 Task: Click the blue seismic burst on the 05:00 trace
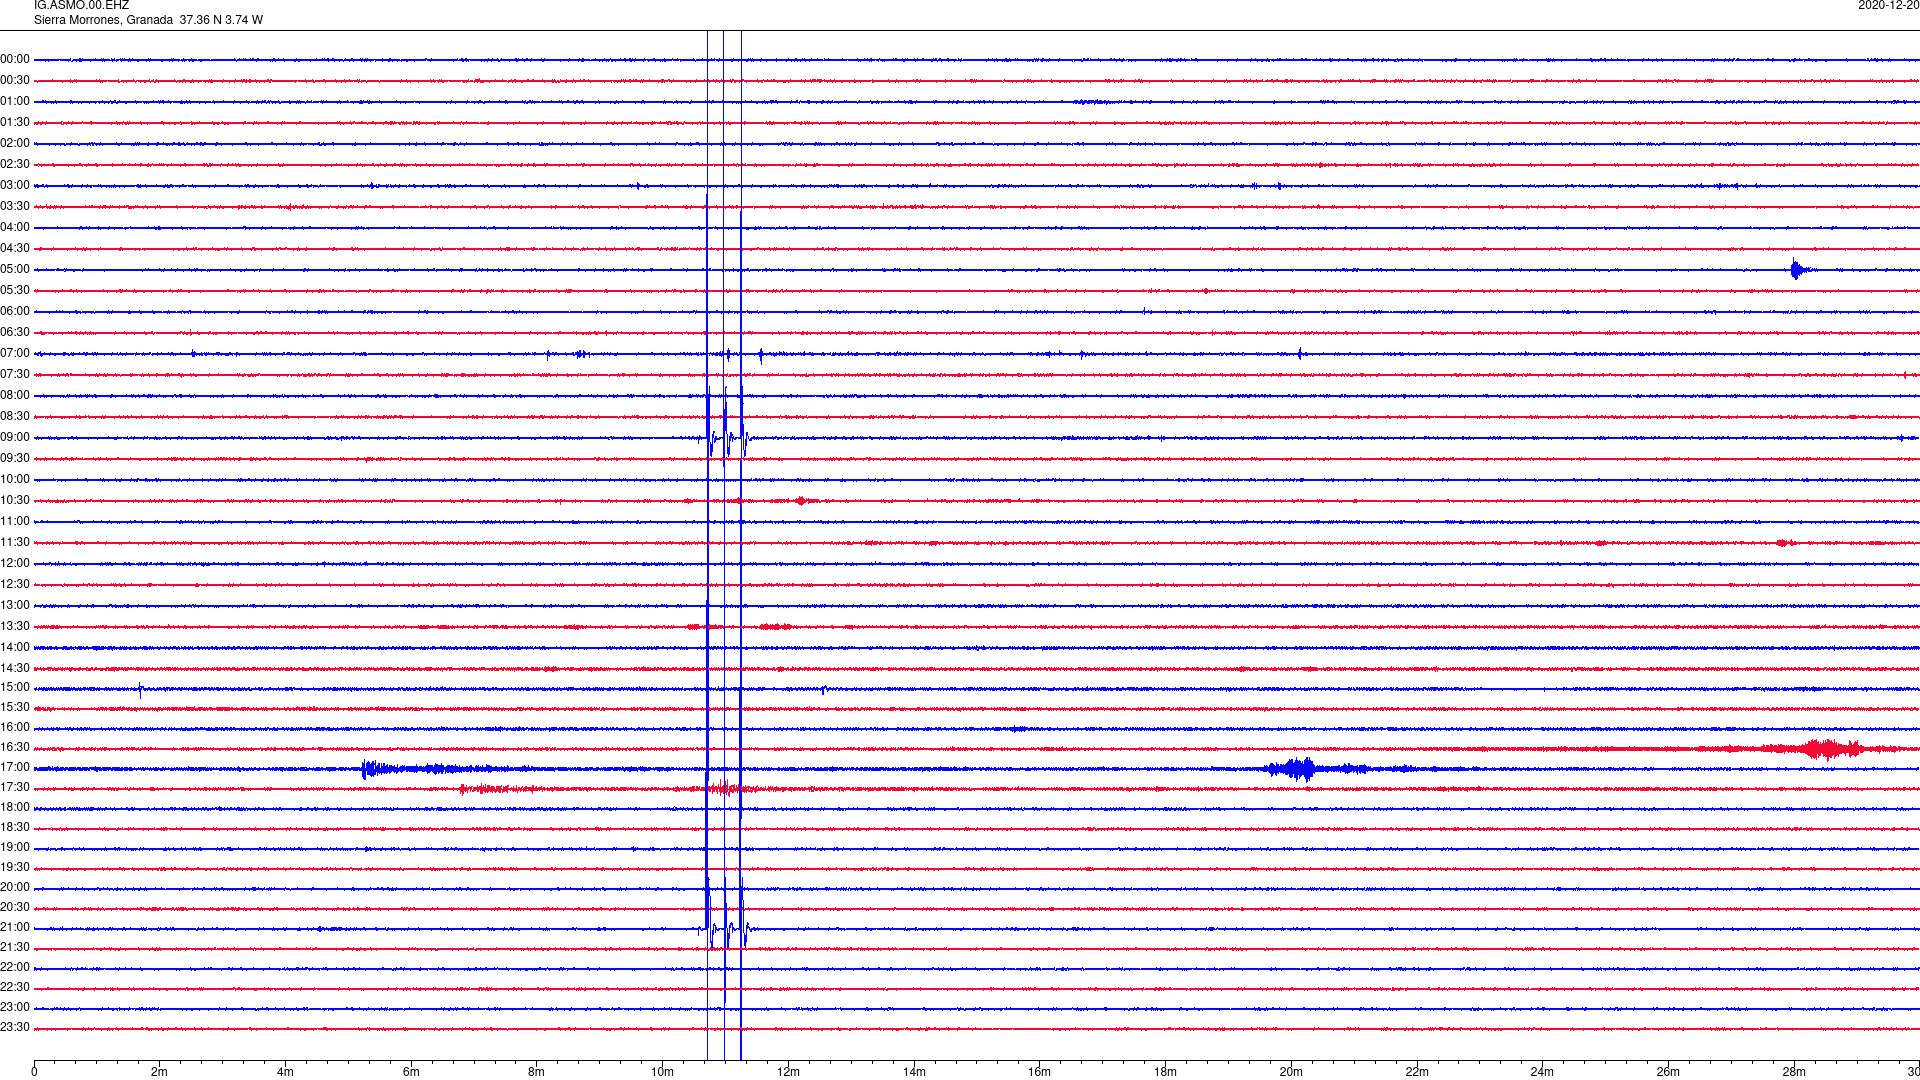pyautogui.click(x=1799, y=269)
